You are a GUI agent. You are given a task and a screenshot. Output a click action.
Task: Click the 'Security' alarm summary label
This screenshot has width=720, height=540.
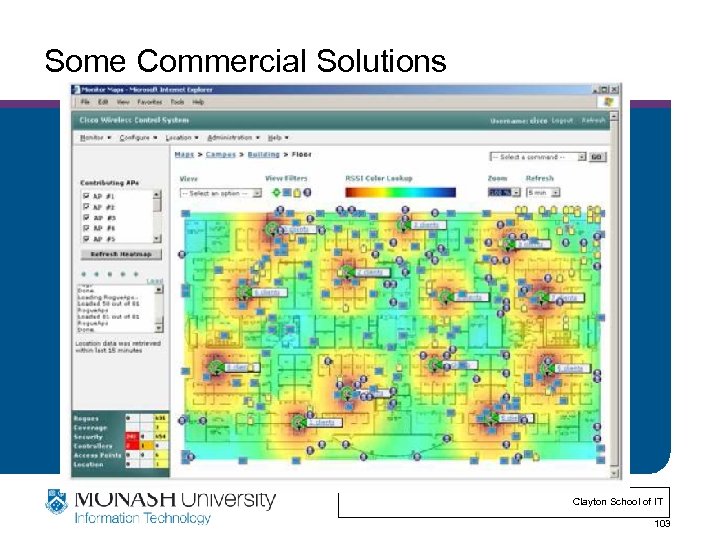coord(88,437)
